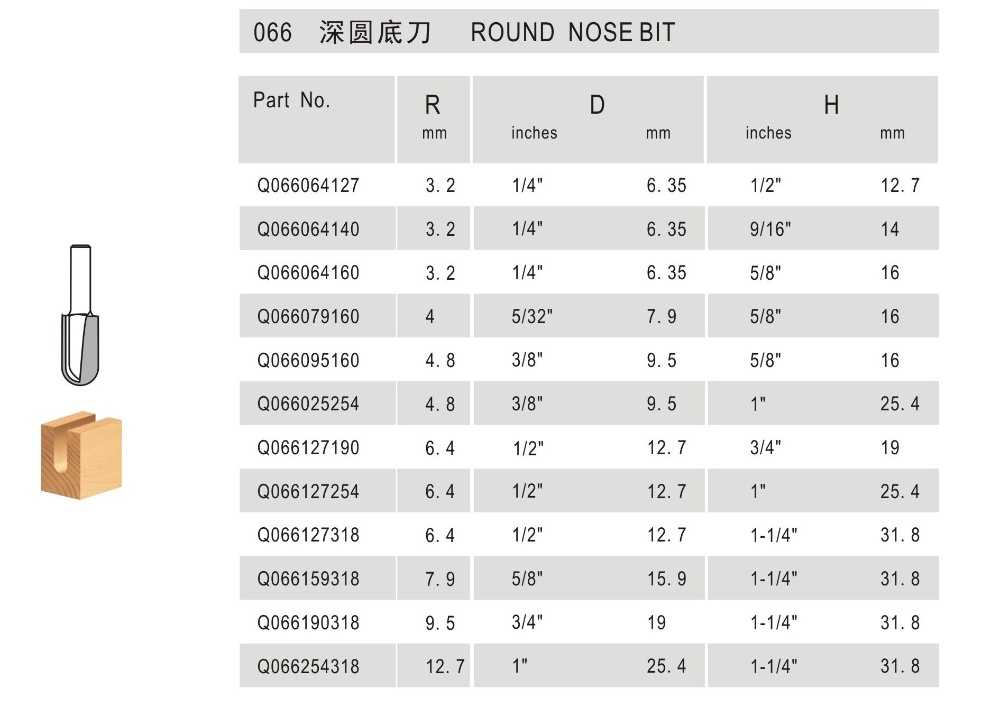The width and height of the screenshot is (1000, 716).
Task: Choose the Q066079160 part row label
Action: (308, 317)
